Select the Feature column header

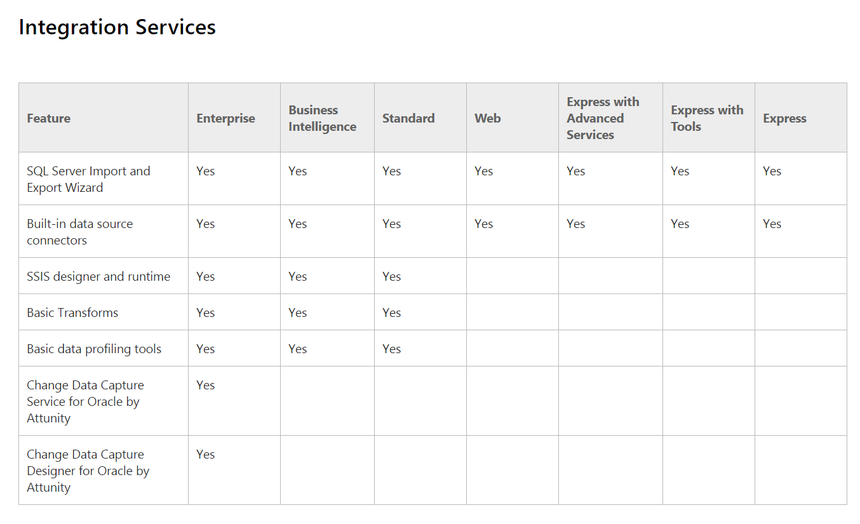[x=49, y=118]
